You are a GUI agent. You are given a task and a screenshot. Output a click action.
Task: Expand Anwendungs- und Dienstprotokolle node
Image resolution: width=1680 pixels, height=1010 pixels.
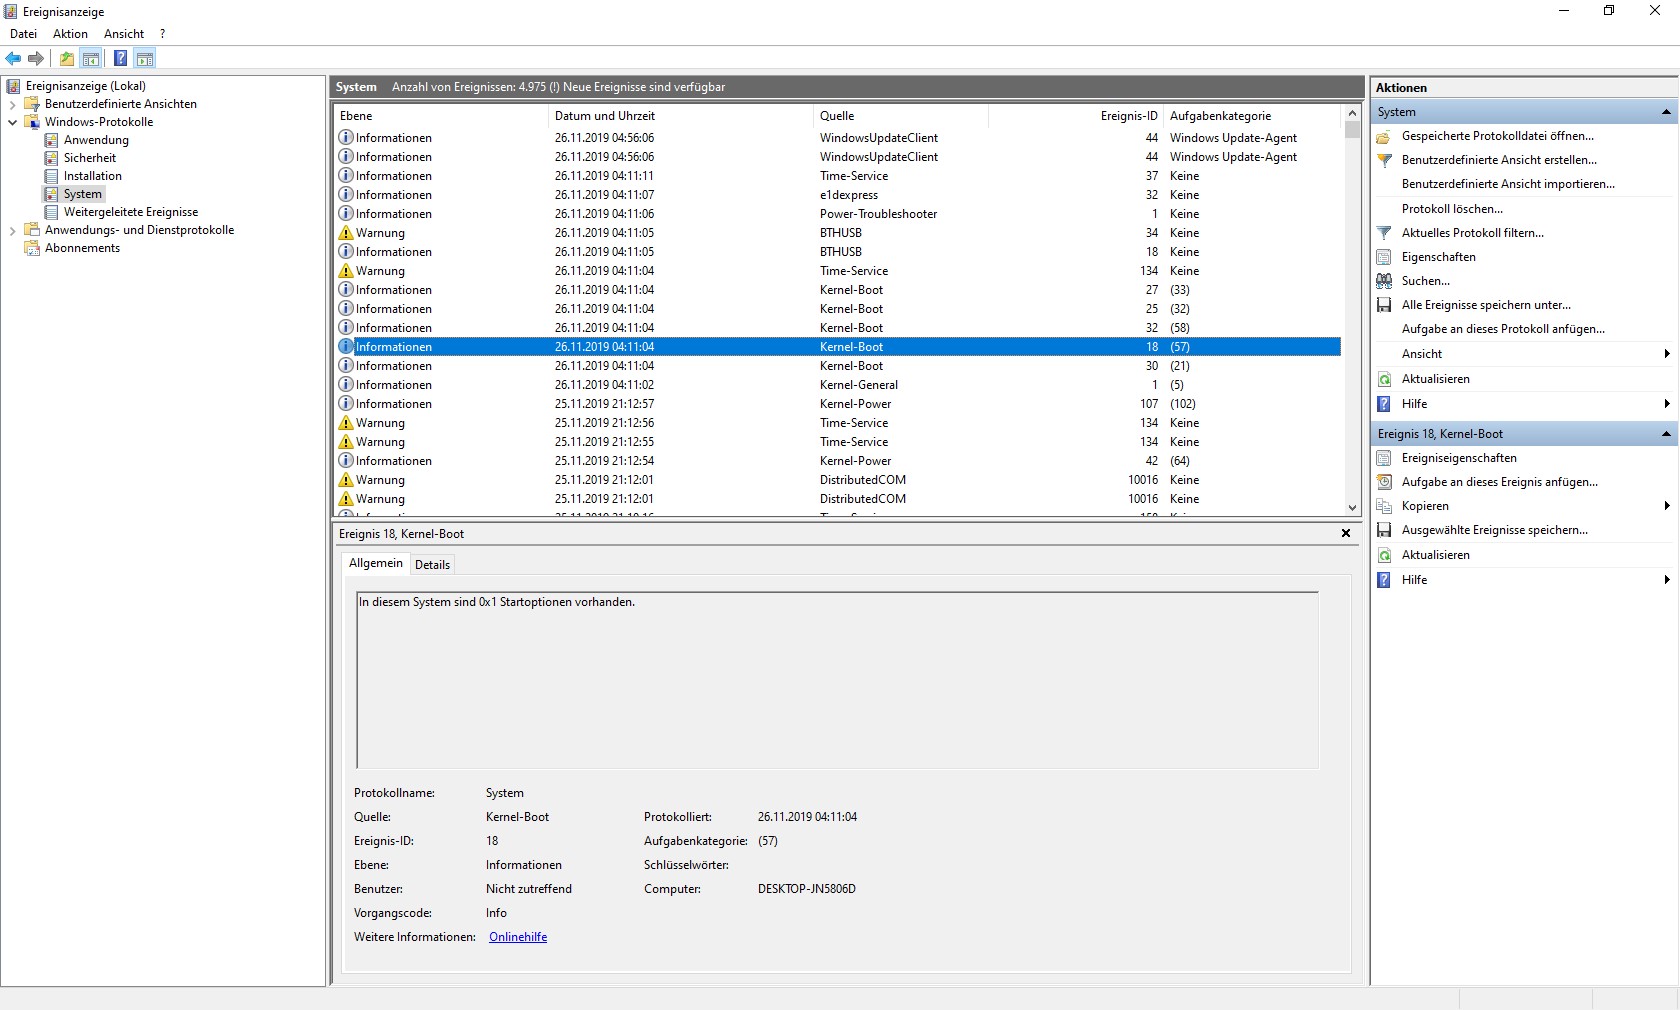click(12, 230)
